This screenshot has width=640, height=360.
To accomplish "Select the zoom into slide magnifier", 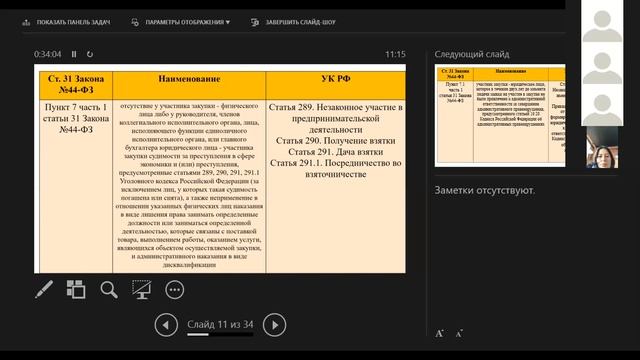I will point(109,289).
